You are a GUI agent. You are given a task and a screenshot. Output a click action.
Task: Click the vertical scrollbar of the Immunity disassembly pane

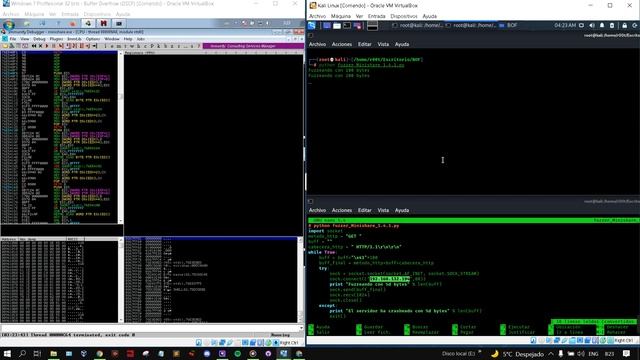(120, 137)
